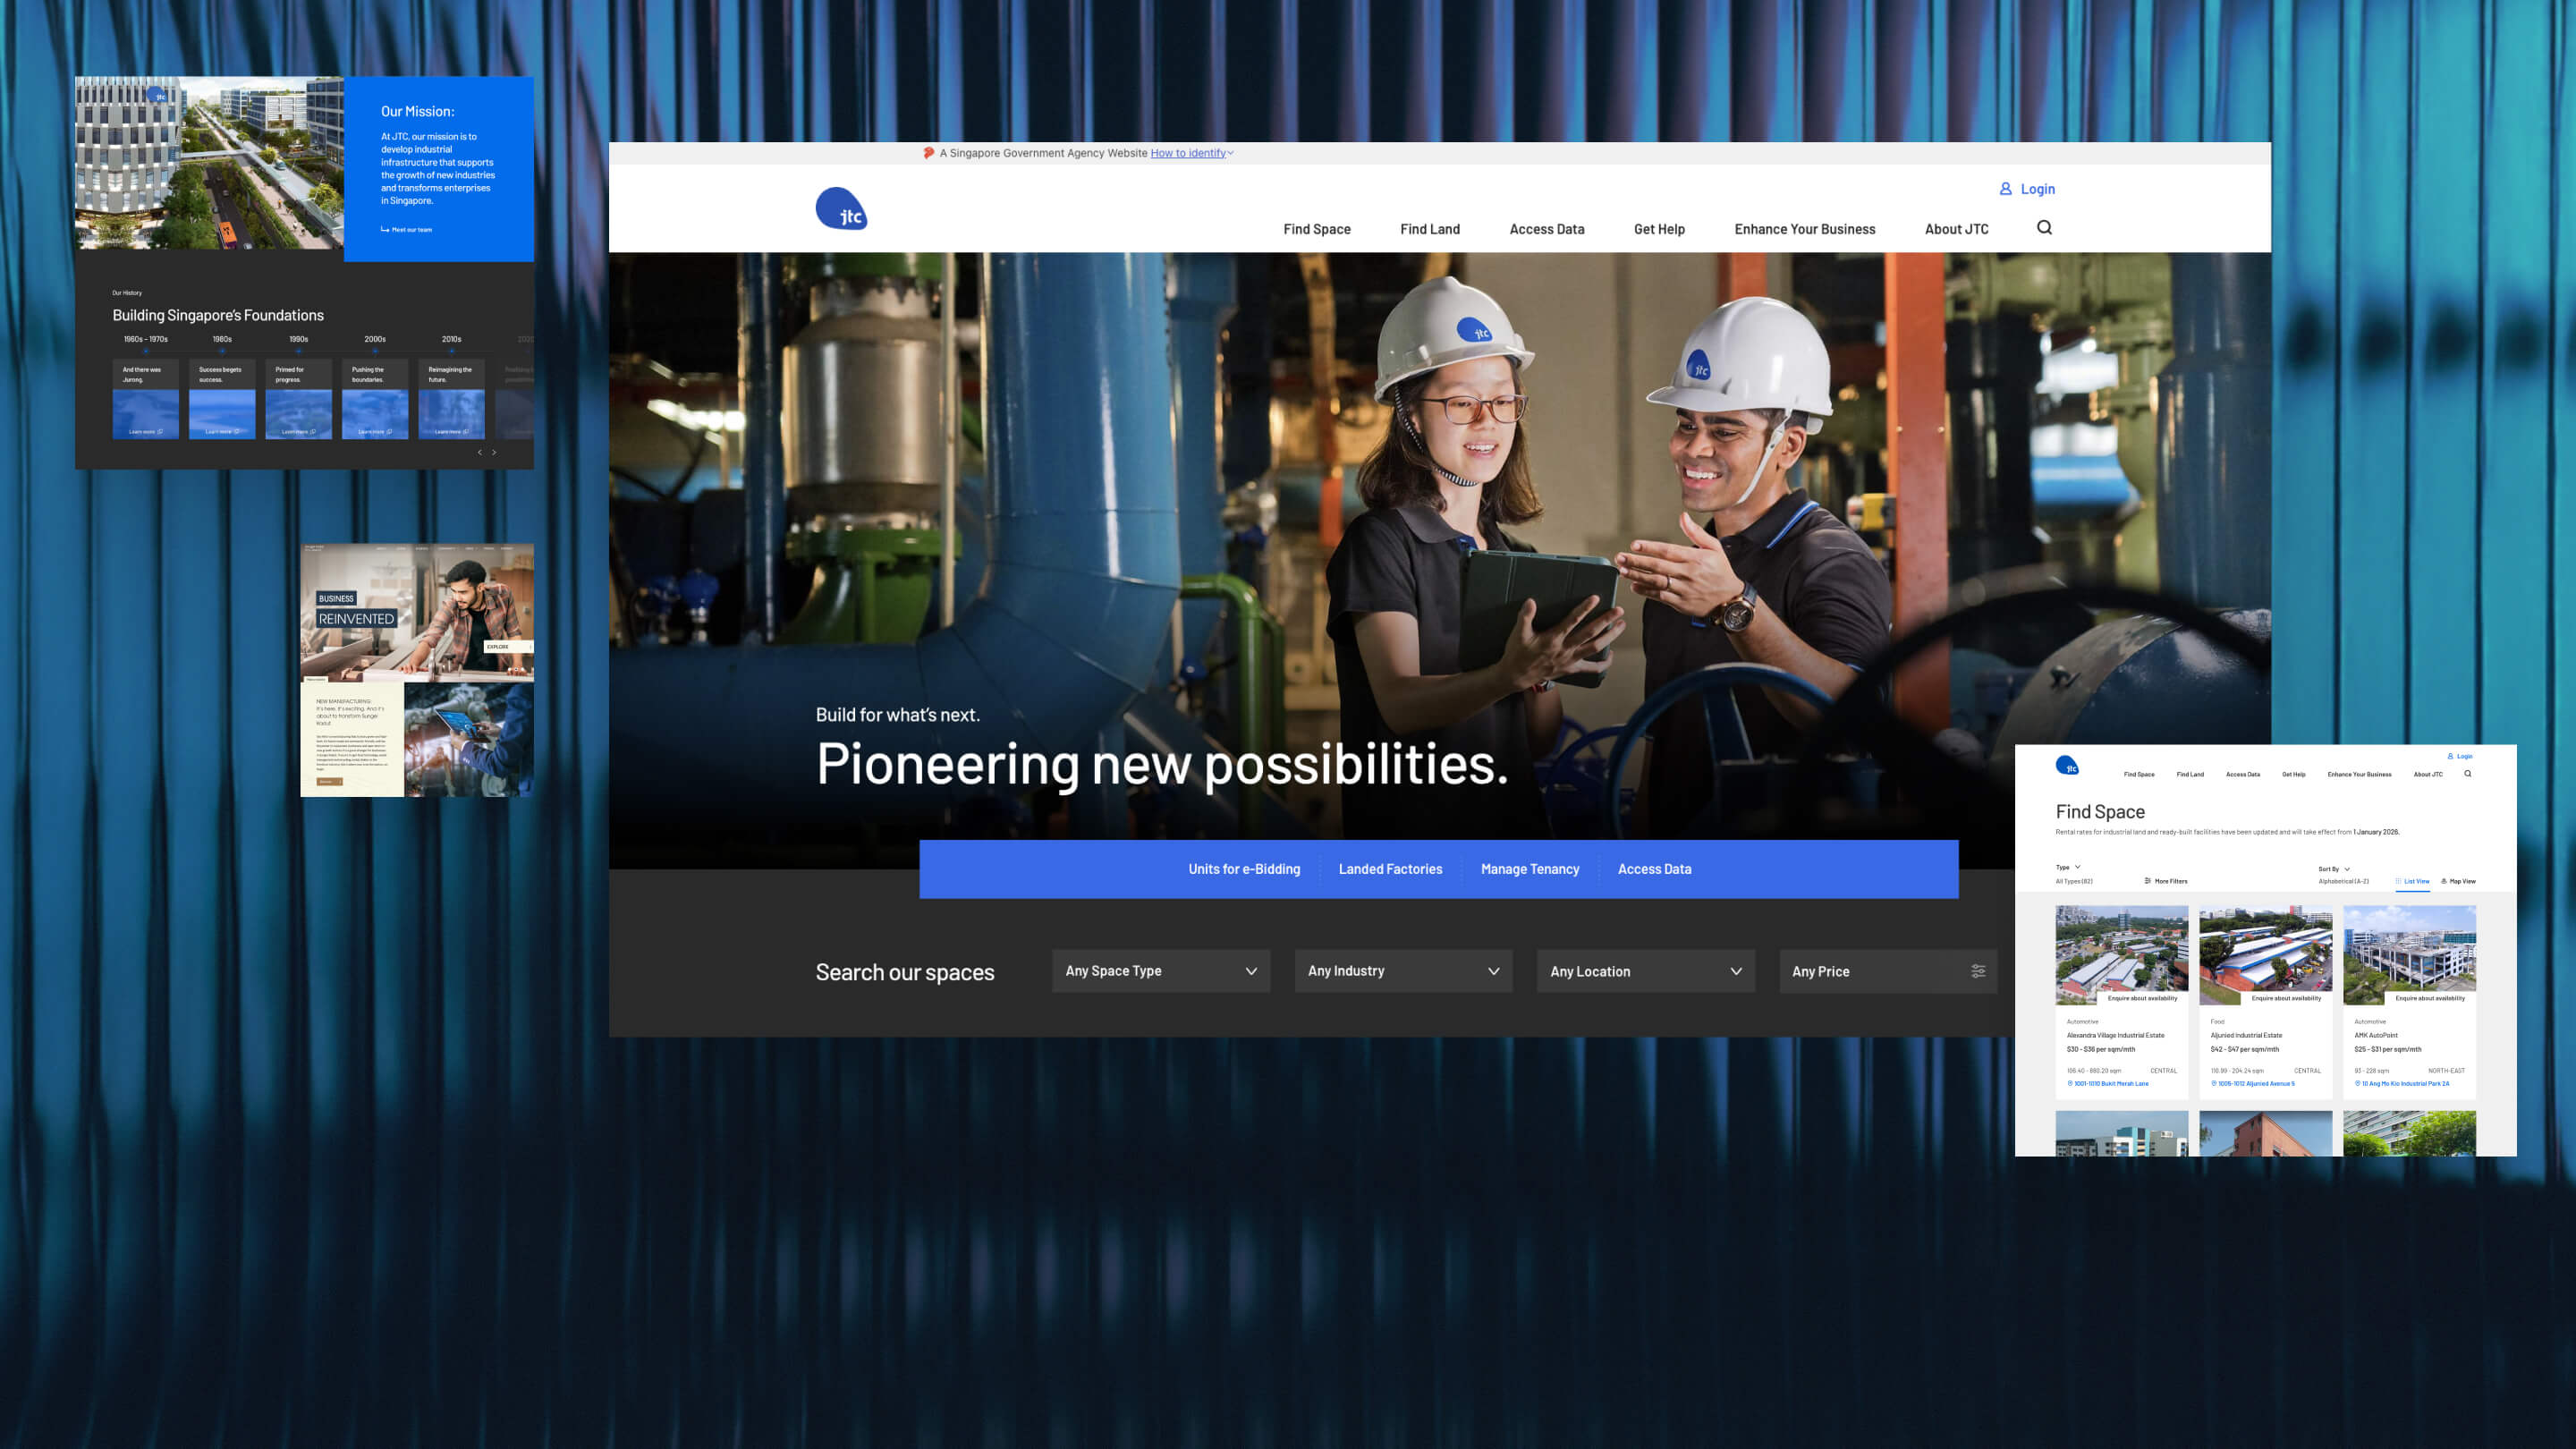This screenshot has height=1449, width=2576.
Task: Click the Login user icon
Action: click(2005, 189)
